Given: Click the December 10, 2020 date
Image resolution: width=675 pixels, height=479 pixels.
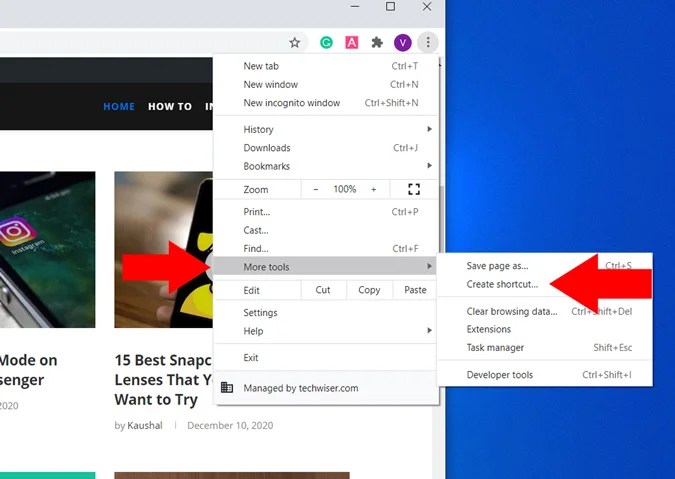Looking at the screenshot, I should pyautogui.click(x=230, y=425).
